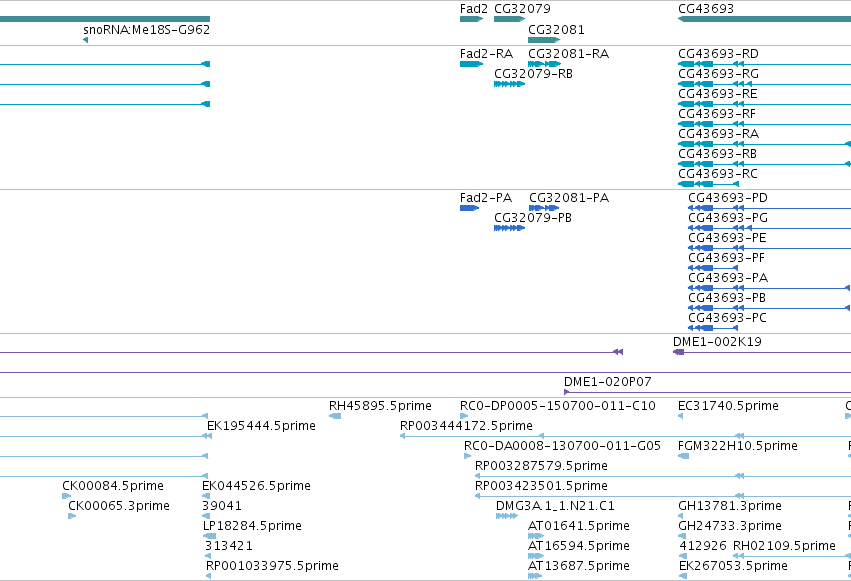The width and height of the screenshot is (851, 581).
Task: Select the 39041 feature label
Action: pos(222,506)
